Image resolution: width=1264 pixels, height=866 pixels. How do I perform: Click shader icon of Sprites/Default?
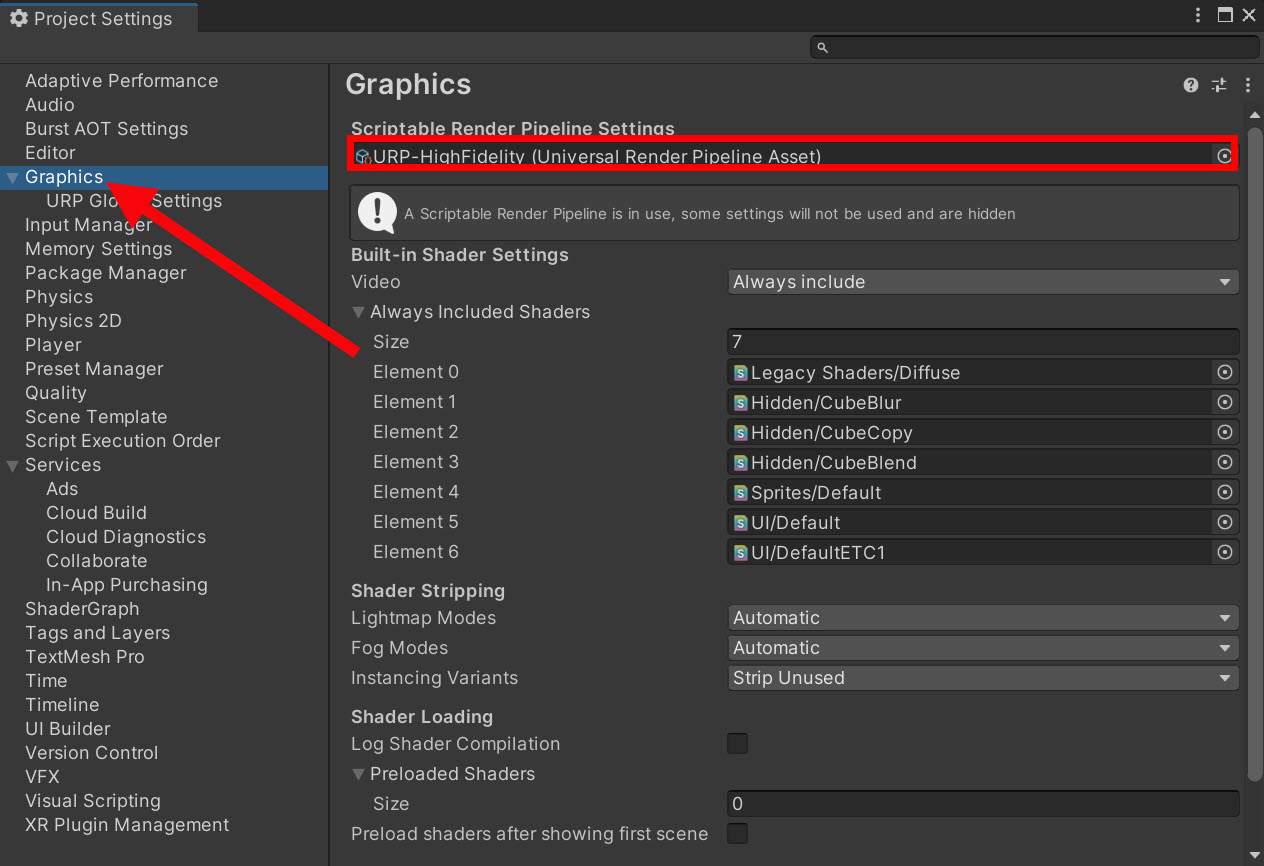[x=741, y=492]
